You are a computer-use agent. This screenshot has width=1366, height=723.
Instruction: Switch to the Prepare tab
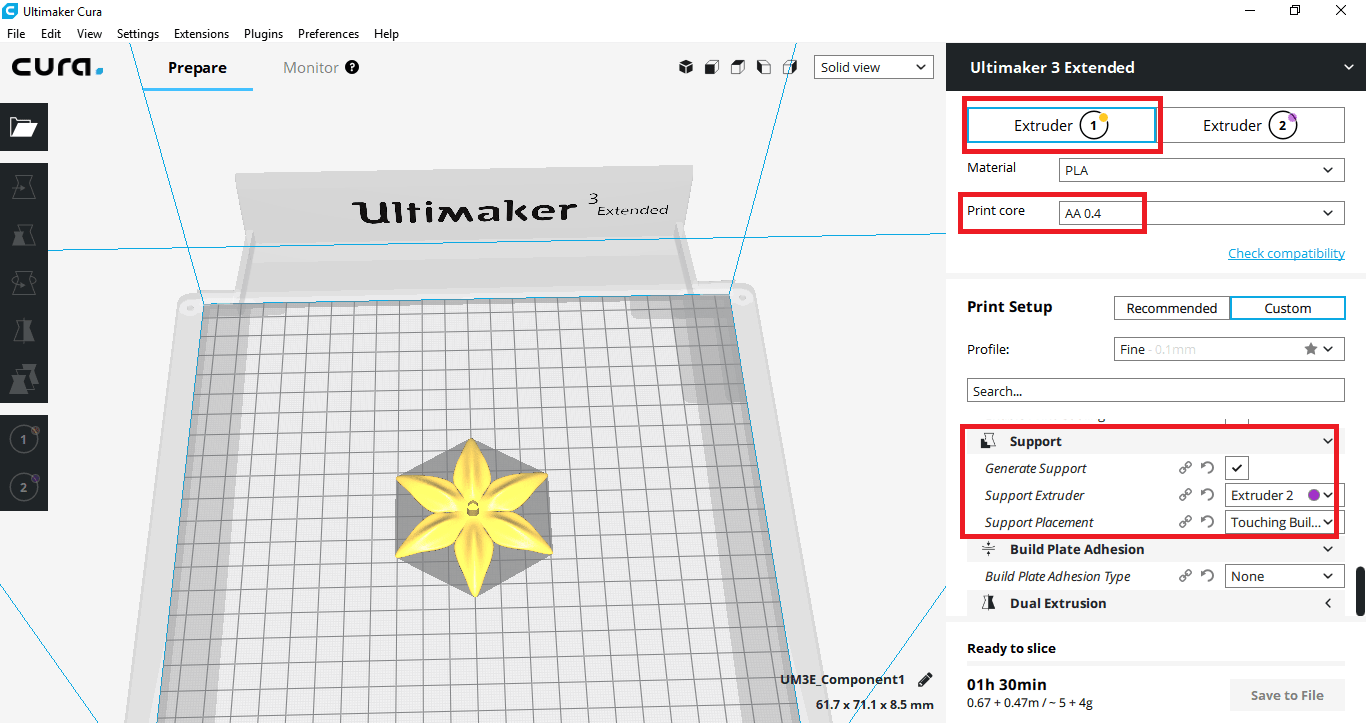pos(197,68)
